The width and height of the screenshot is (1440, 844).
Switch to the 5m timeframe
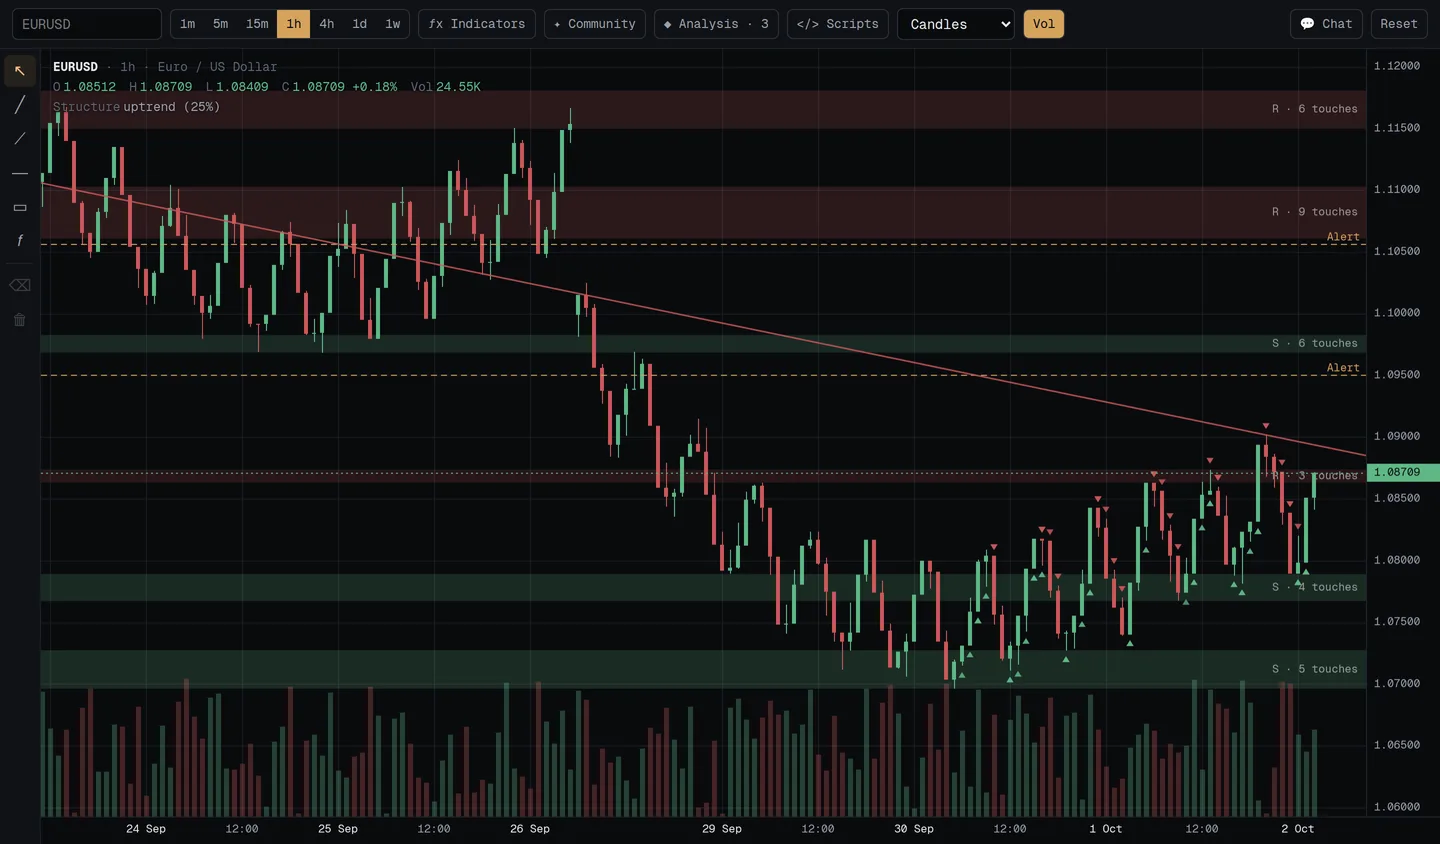click(x=221, y=24)
